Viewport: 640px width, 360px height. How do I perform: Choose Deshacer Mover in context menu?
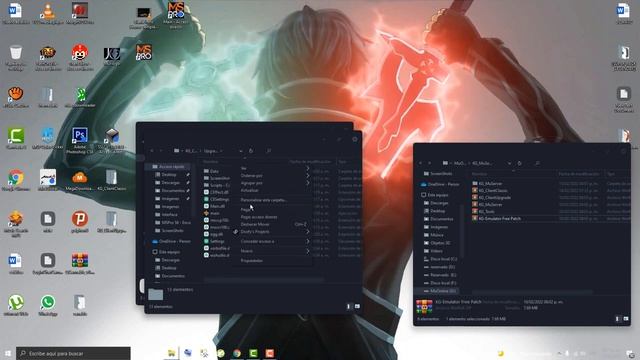(255, 224)
